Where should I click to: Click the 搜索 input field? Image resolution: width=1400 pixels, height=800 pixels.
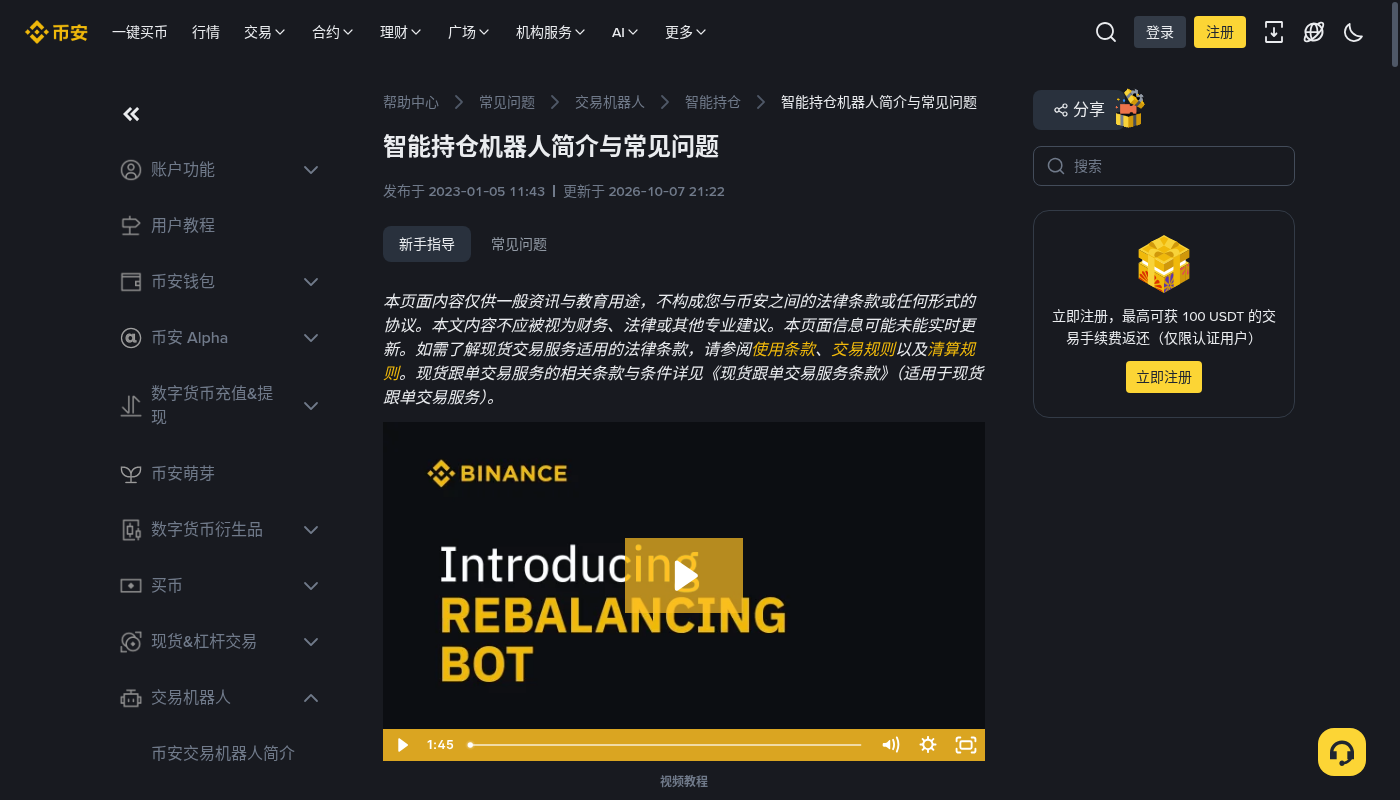pos(1164,166)
